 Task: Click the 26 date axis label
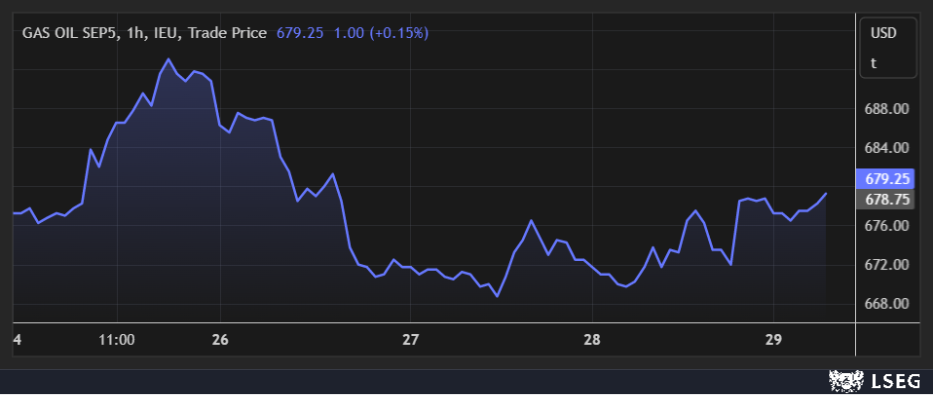coord(220,341)
